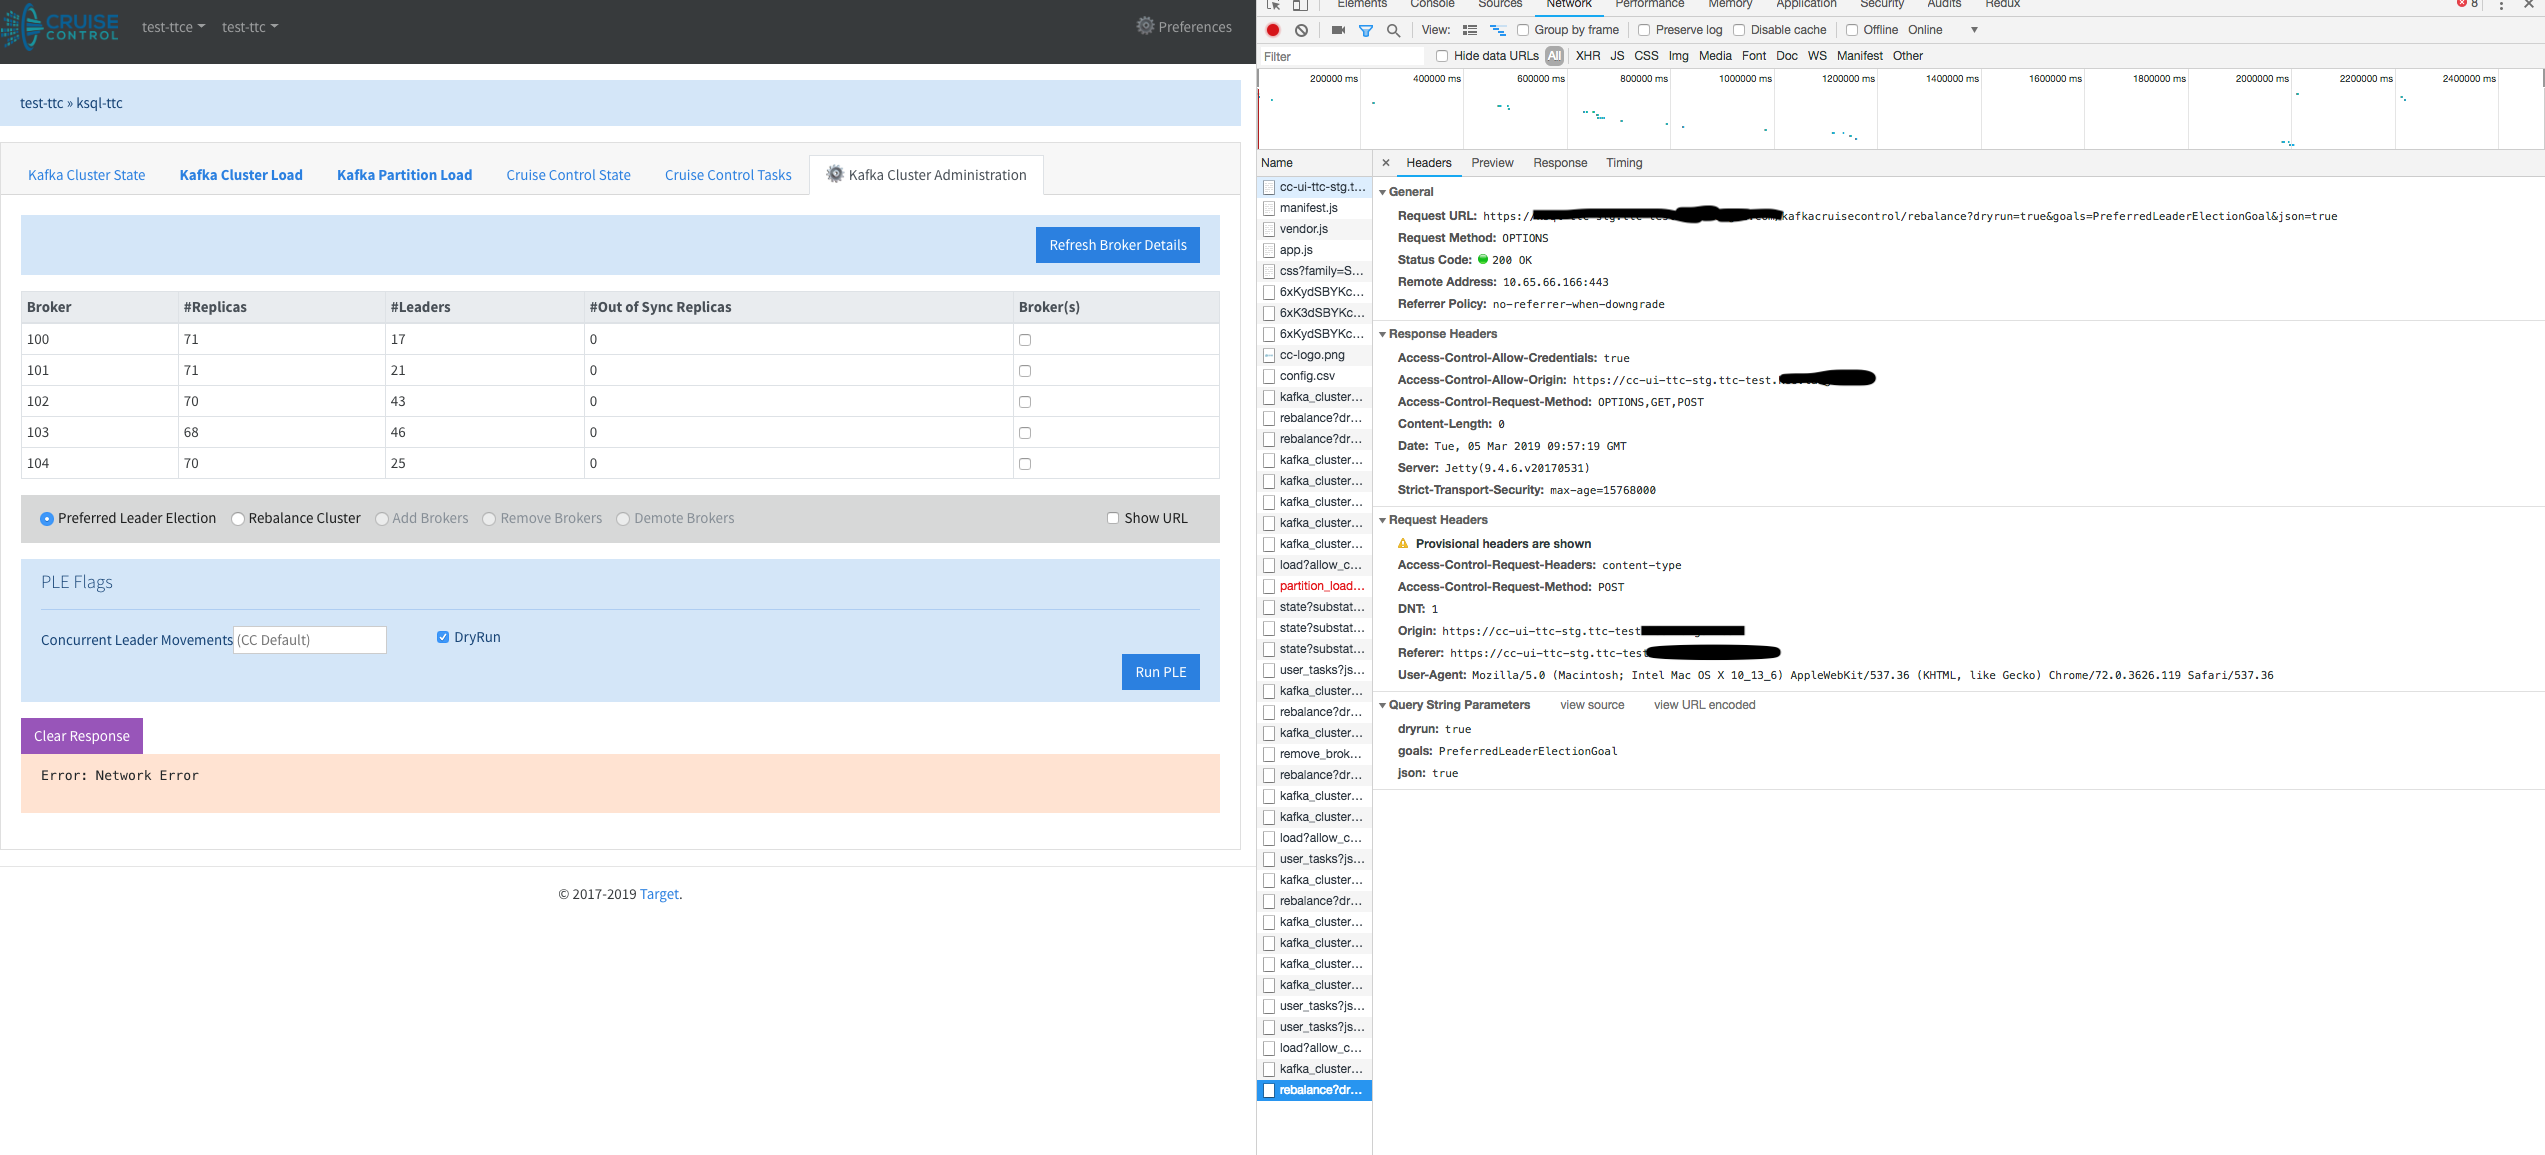Open Kafka Cluster Load tab
This screenshot has height=1155, width=2545.
[x=241, y=175]
